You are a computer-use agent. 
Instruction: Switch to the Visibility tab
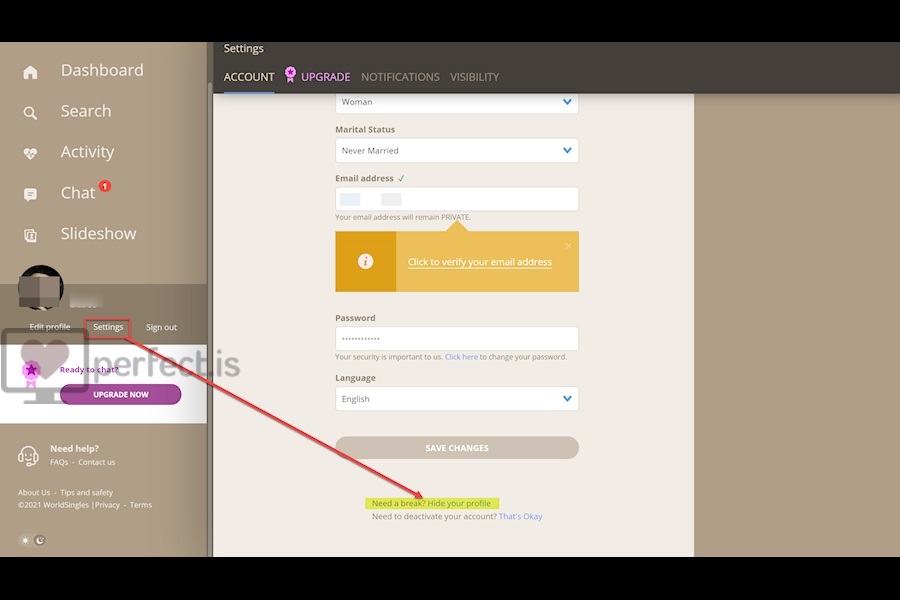474,77
